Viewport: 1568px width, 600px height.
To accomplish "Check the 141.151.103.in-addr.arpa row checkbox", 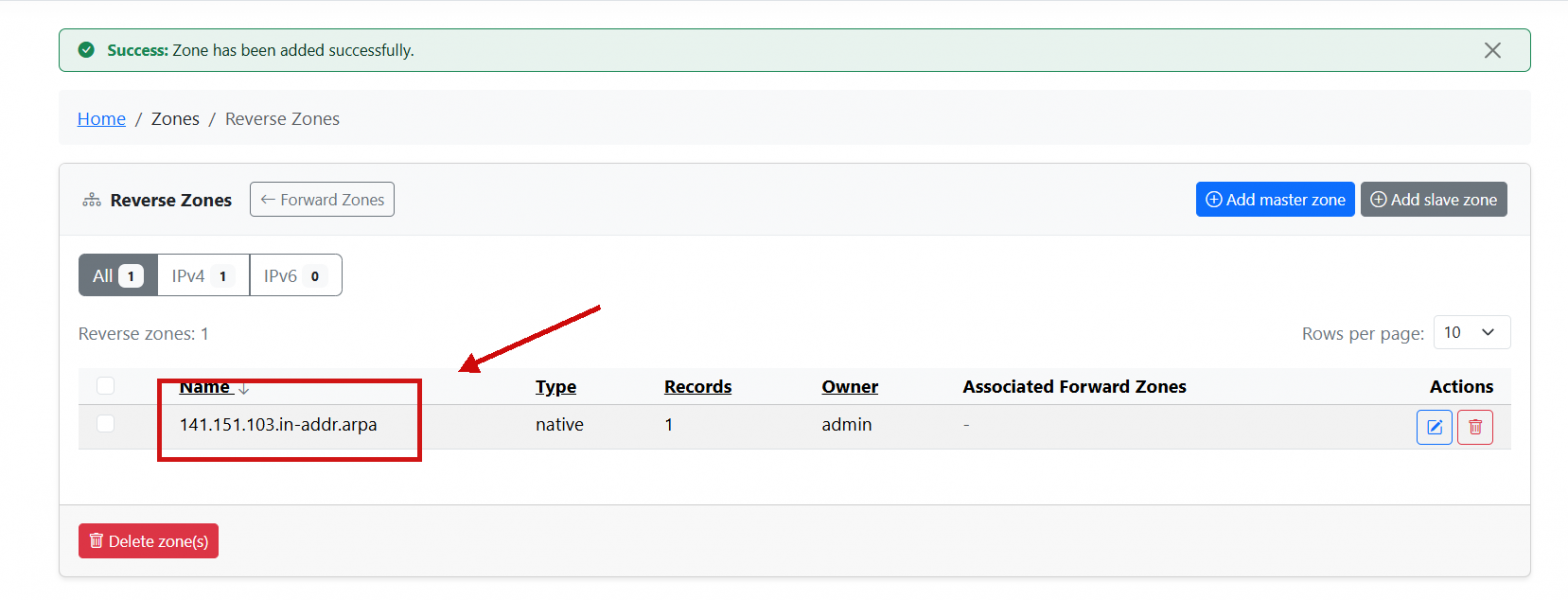I will [106, 424].
